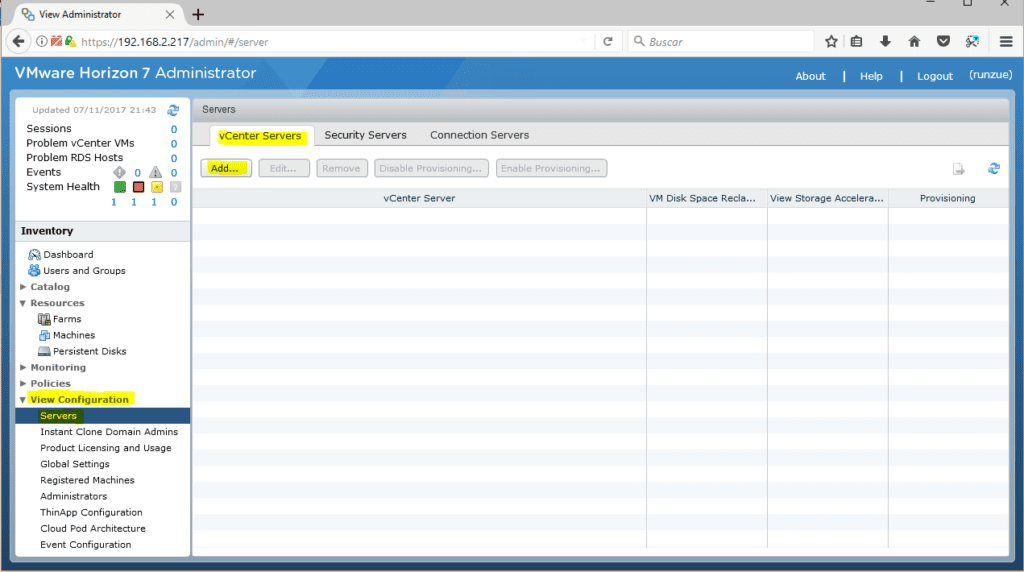
Task: Open Event Configuration
Action: (x=86, y=545)
